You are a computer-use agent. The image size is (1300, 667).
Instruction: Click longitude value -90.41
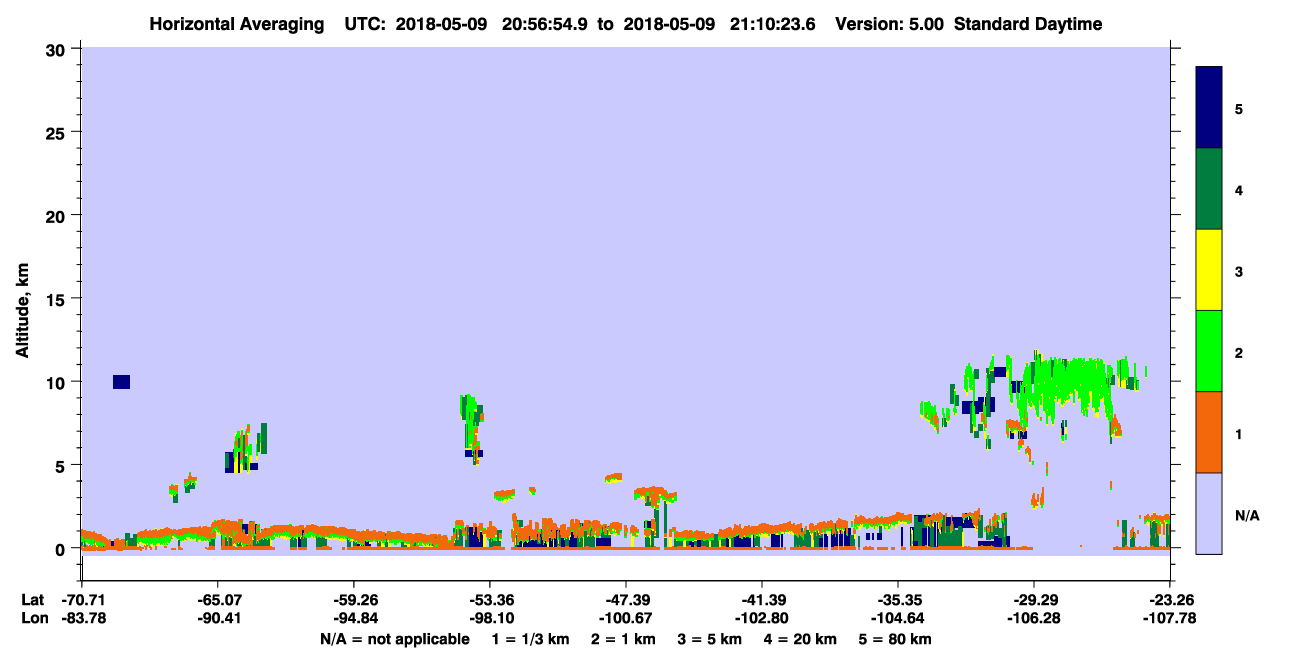click(218, 618)
